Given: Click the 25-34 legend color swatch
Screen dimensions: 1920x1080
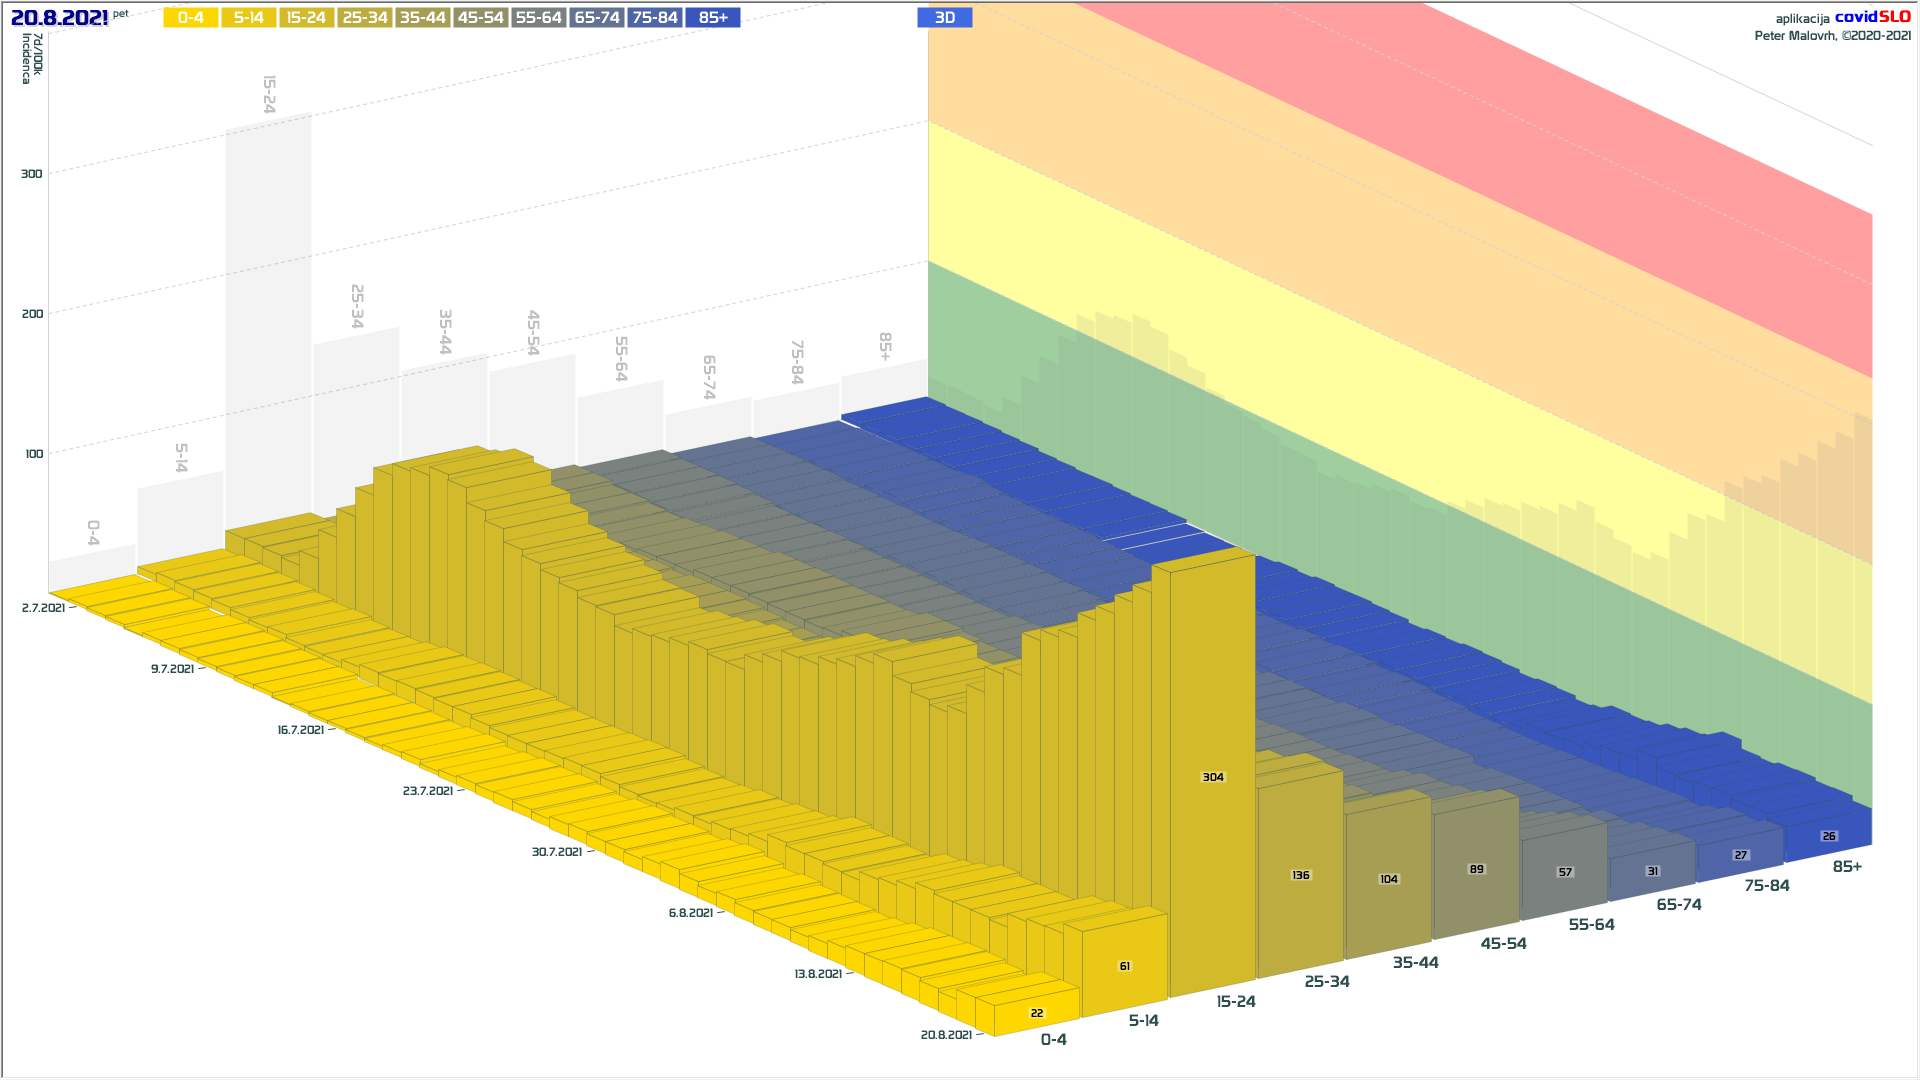Looking at the screenshot, I should coord(364,18).
